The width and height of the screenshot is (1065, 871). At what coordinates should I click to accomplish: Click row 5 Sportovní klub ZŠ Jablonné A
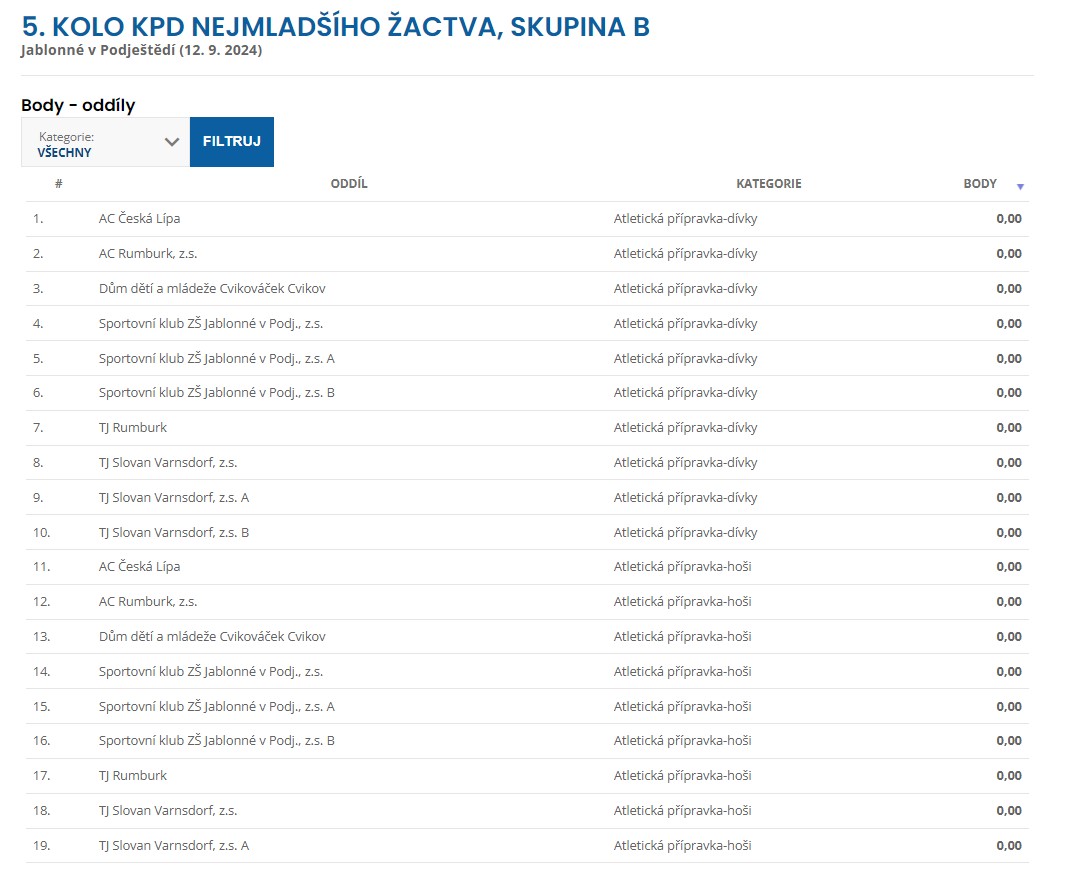[x=527, y=358]
